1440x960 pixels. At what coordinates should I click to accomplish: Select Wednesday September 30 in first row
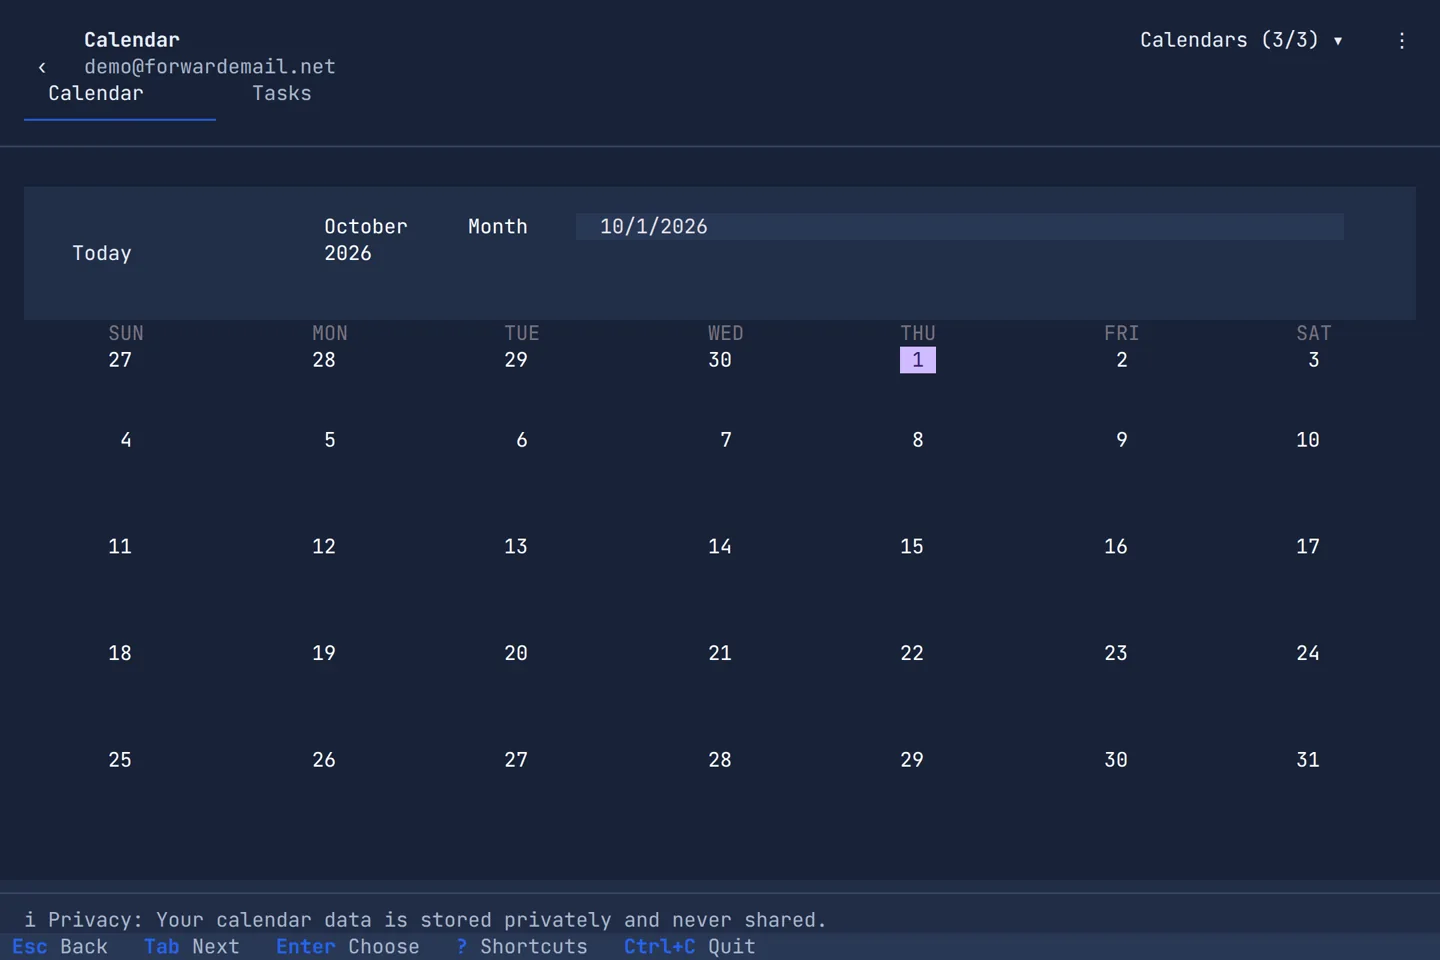[720, 360]
